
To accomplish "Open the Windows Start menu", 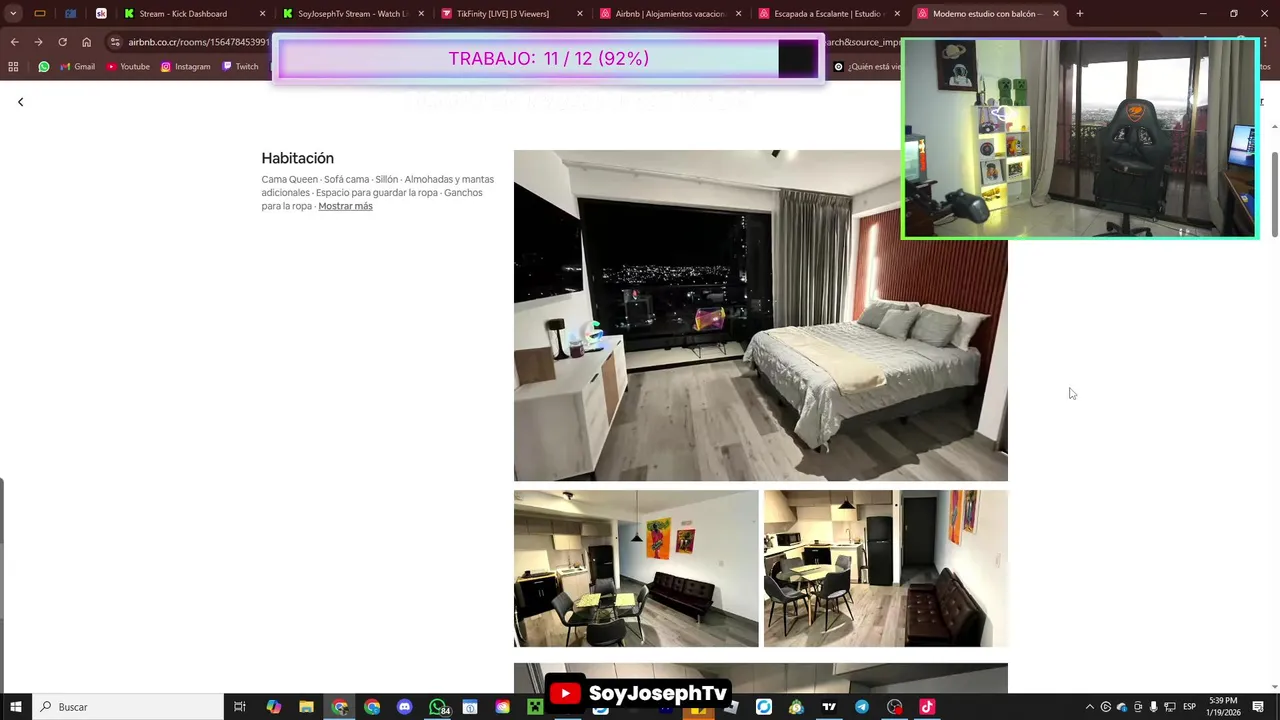I will click(x=15, y=707).
